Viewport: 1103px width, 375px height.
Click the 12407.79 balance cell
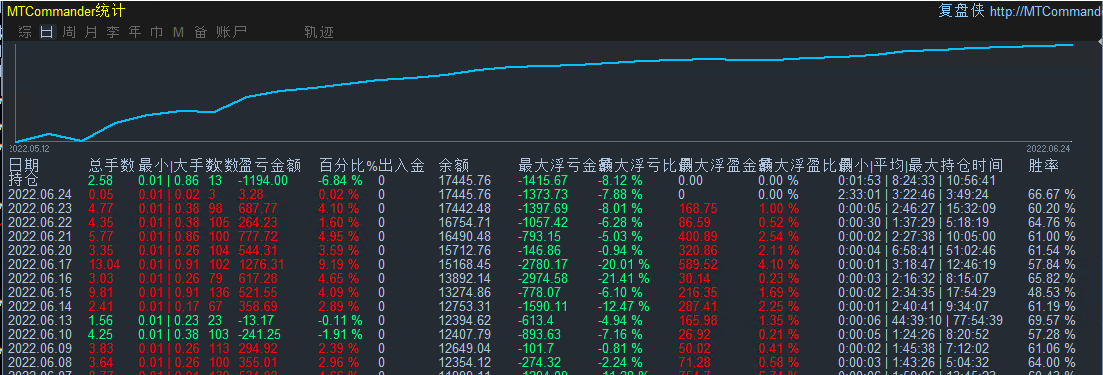click(x=464, y=334)
